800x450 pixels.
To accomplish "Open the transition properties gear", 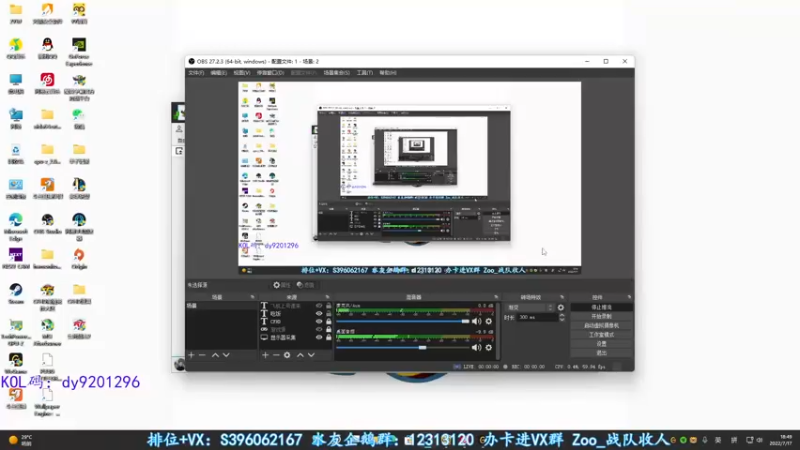I will [561, 308].
